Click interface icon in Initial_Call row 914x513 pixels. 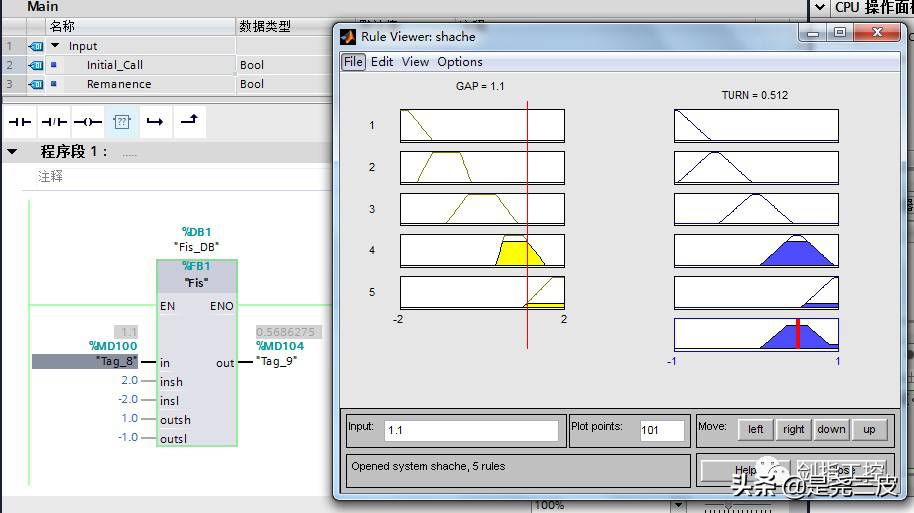(36, 65)
